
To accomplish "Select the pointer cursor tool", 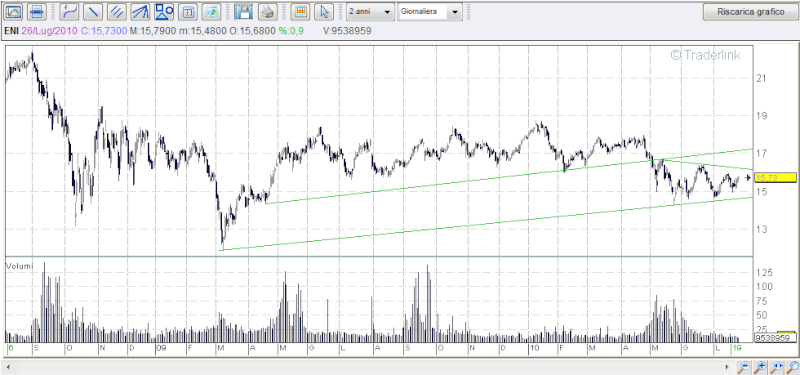I will point(324,11).
